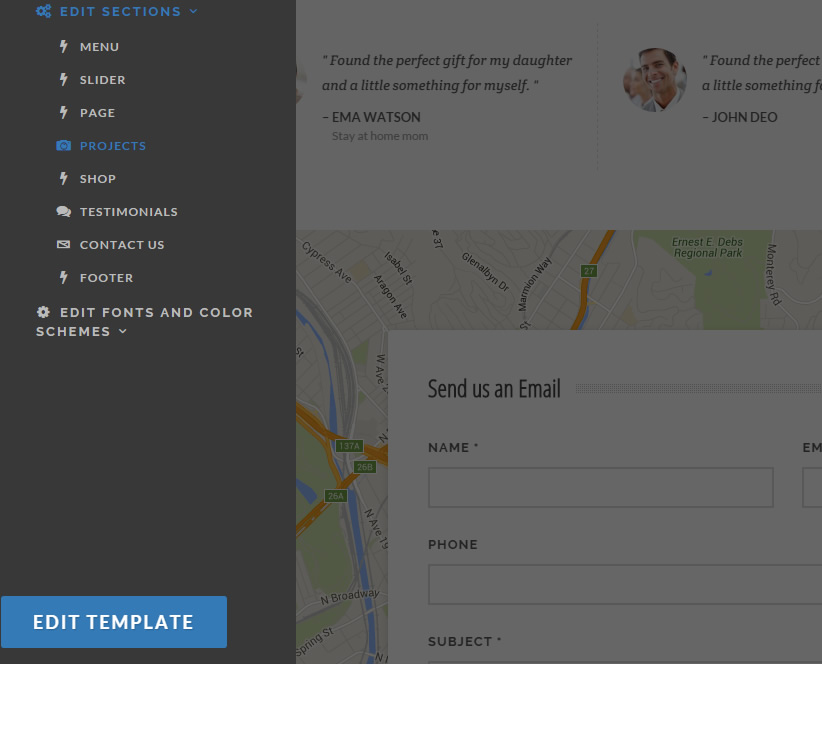This screenshot has height=748, width=822.
Task: Expand Edit Fonts and Color Schemes
Action: click(x=122, y=331)
